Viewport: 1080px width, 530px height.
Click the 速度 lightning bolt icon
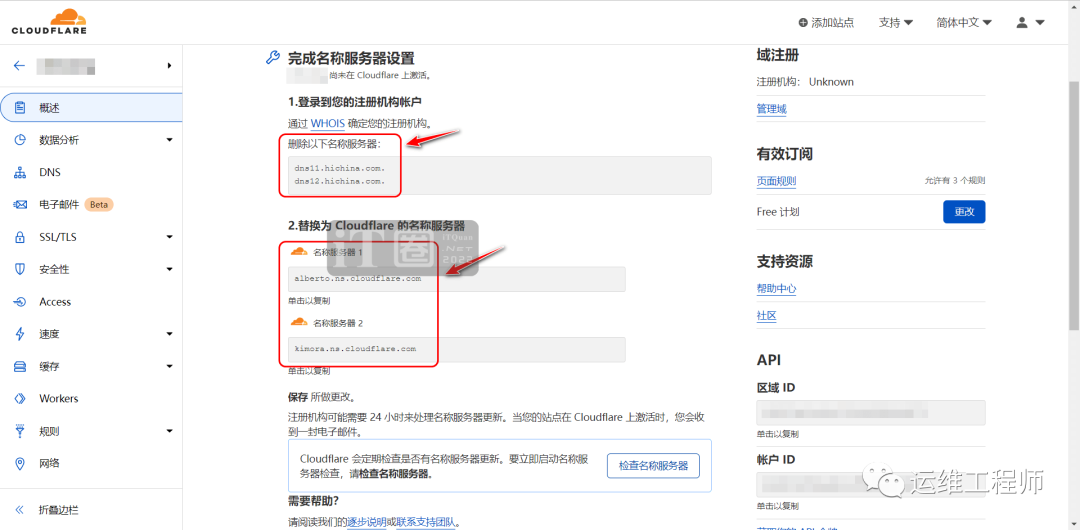click(x=20, y=334)
